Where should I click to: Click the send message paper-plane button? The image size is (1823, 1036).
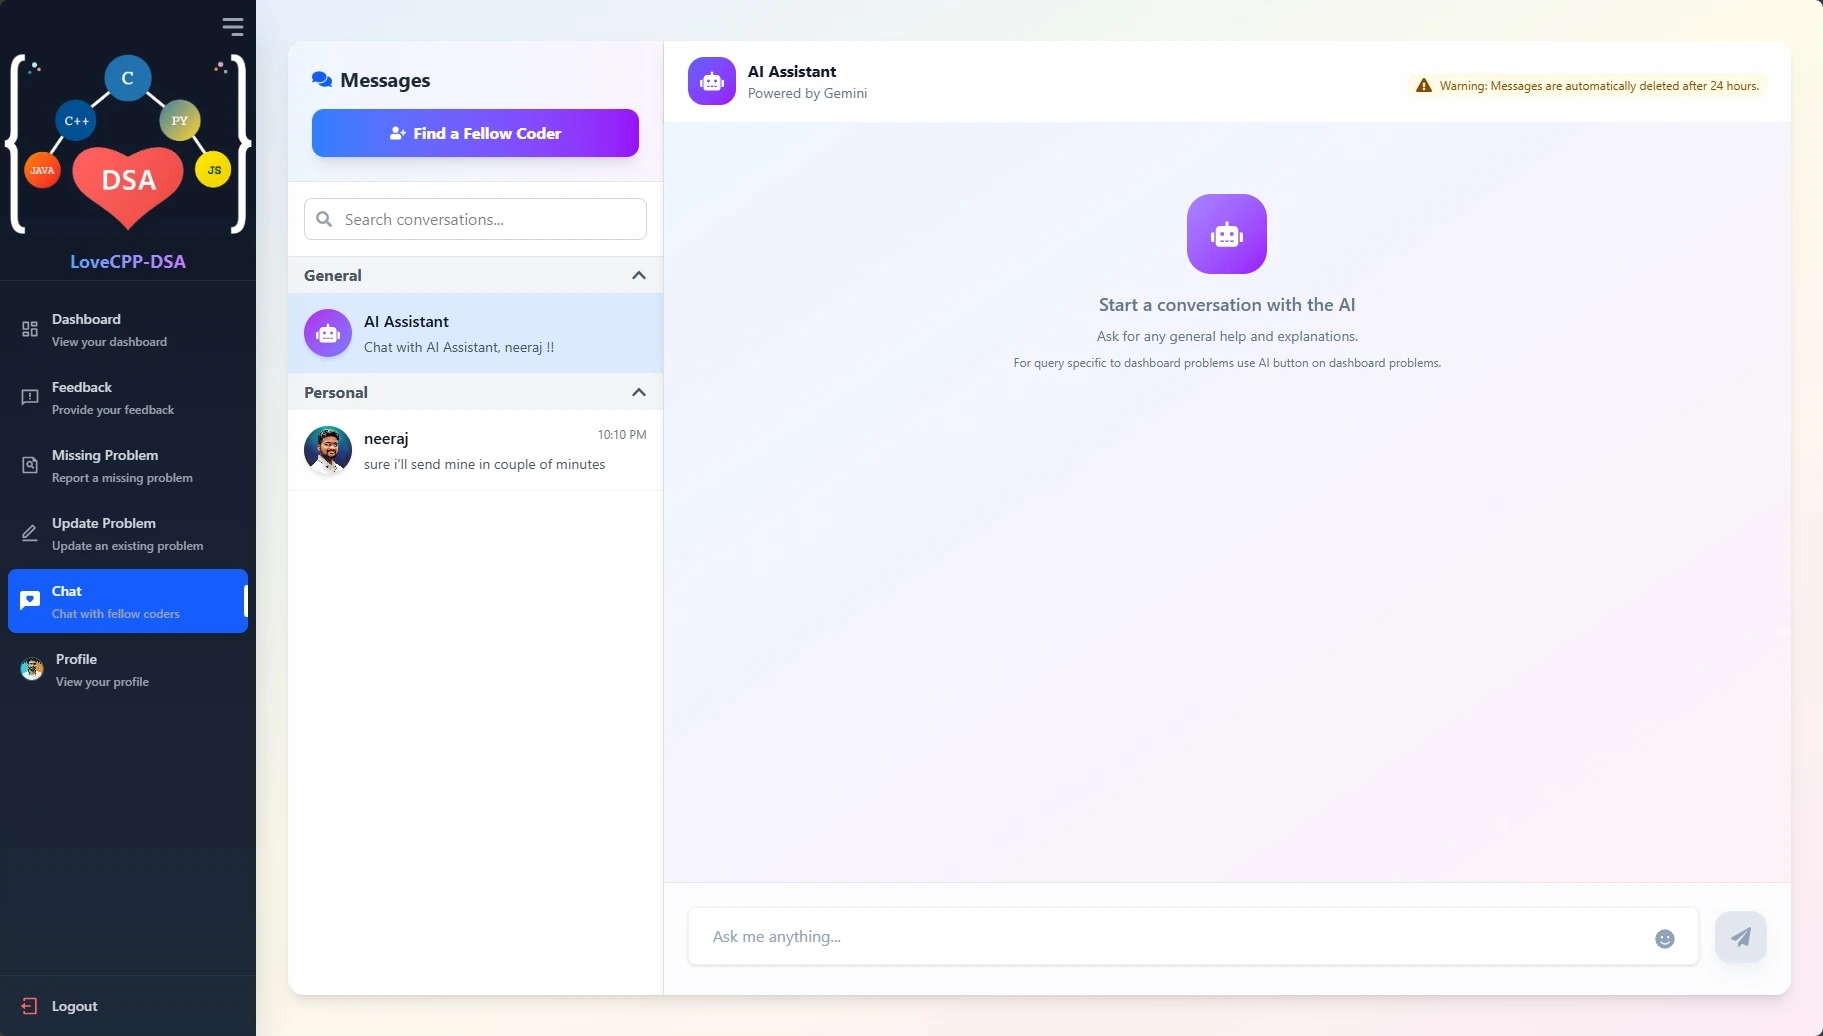tap(1740, 936)
